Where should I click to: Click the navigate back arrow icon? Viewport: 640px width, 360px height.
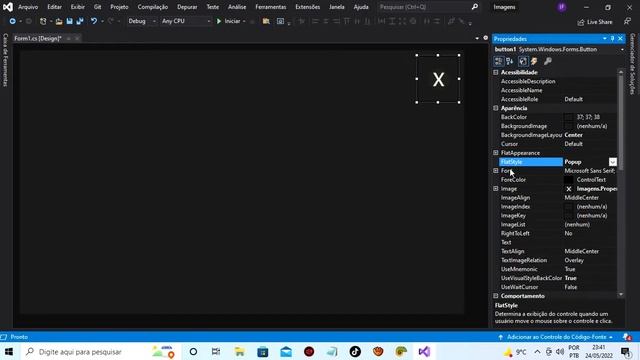tap(13, 21)
